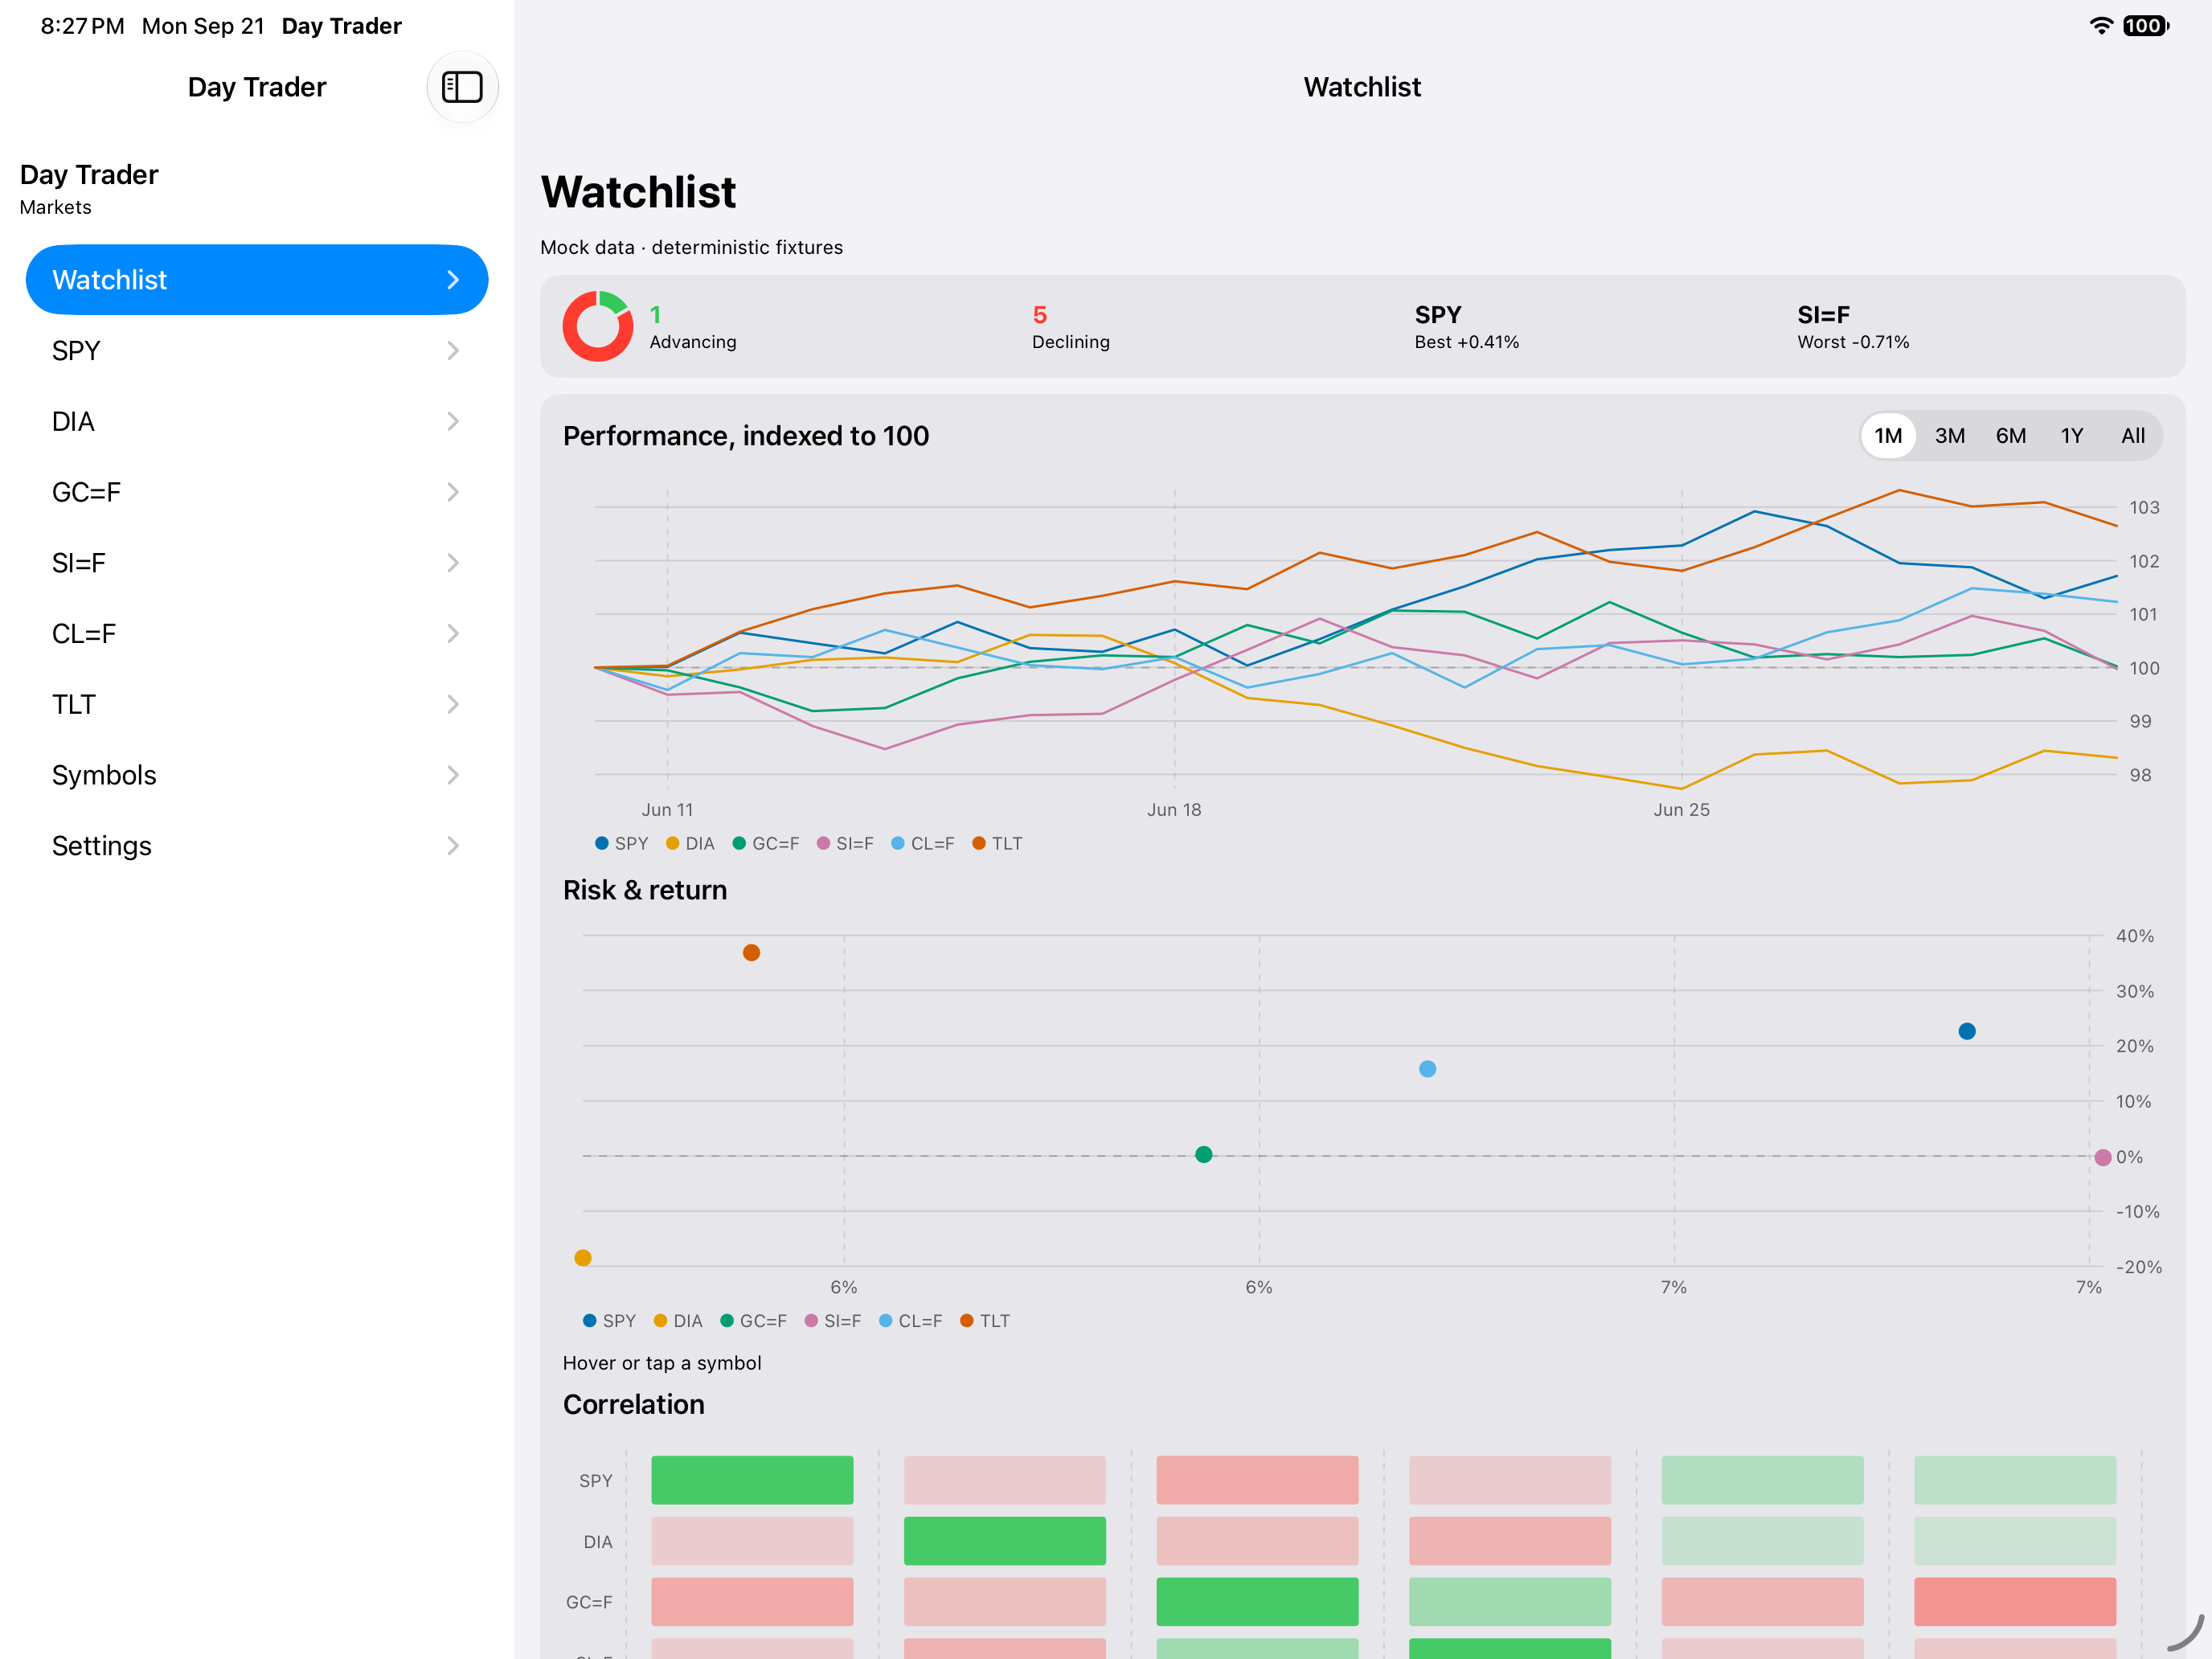Open the Watchlist sidebar item
Screen dimensions: 2212x1659
click(x=257, y=280)
